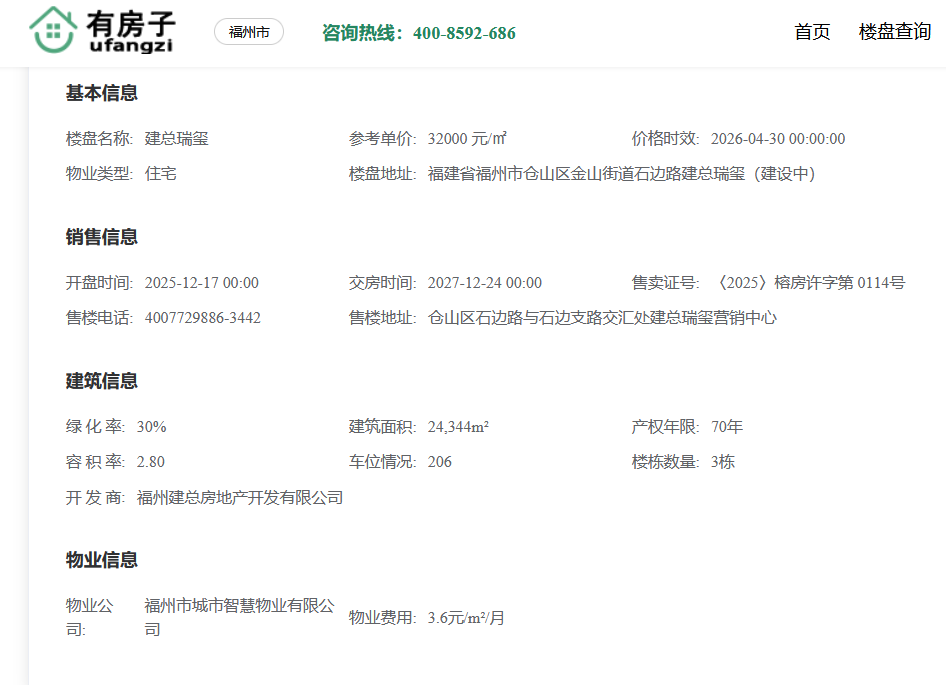946x685 pixels.
Task: Click the 销售信息 section heading
Action: (x=102, y=237)
